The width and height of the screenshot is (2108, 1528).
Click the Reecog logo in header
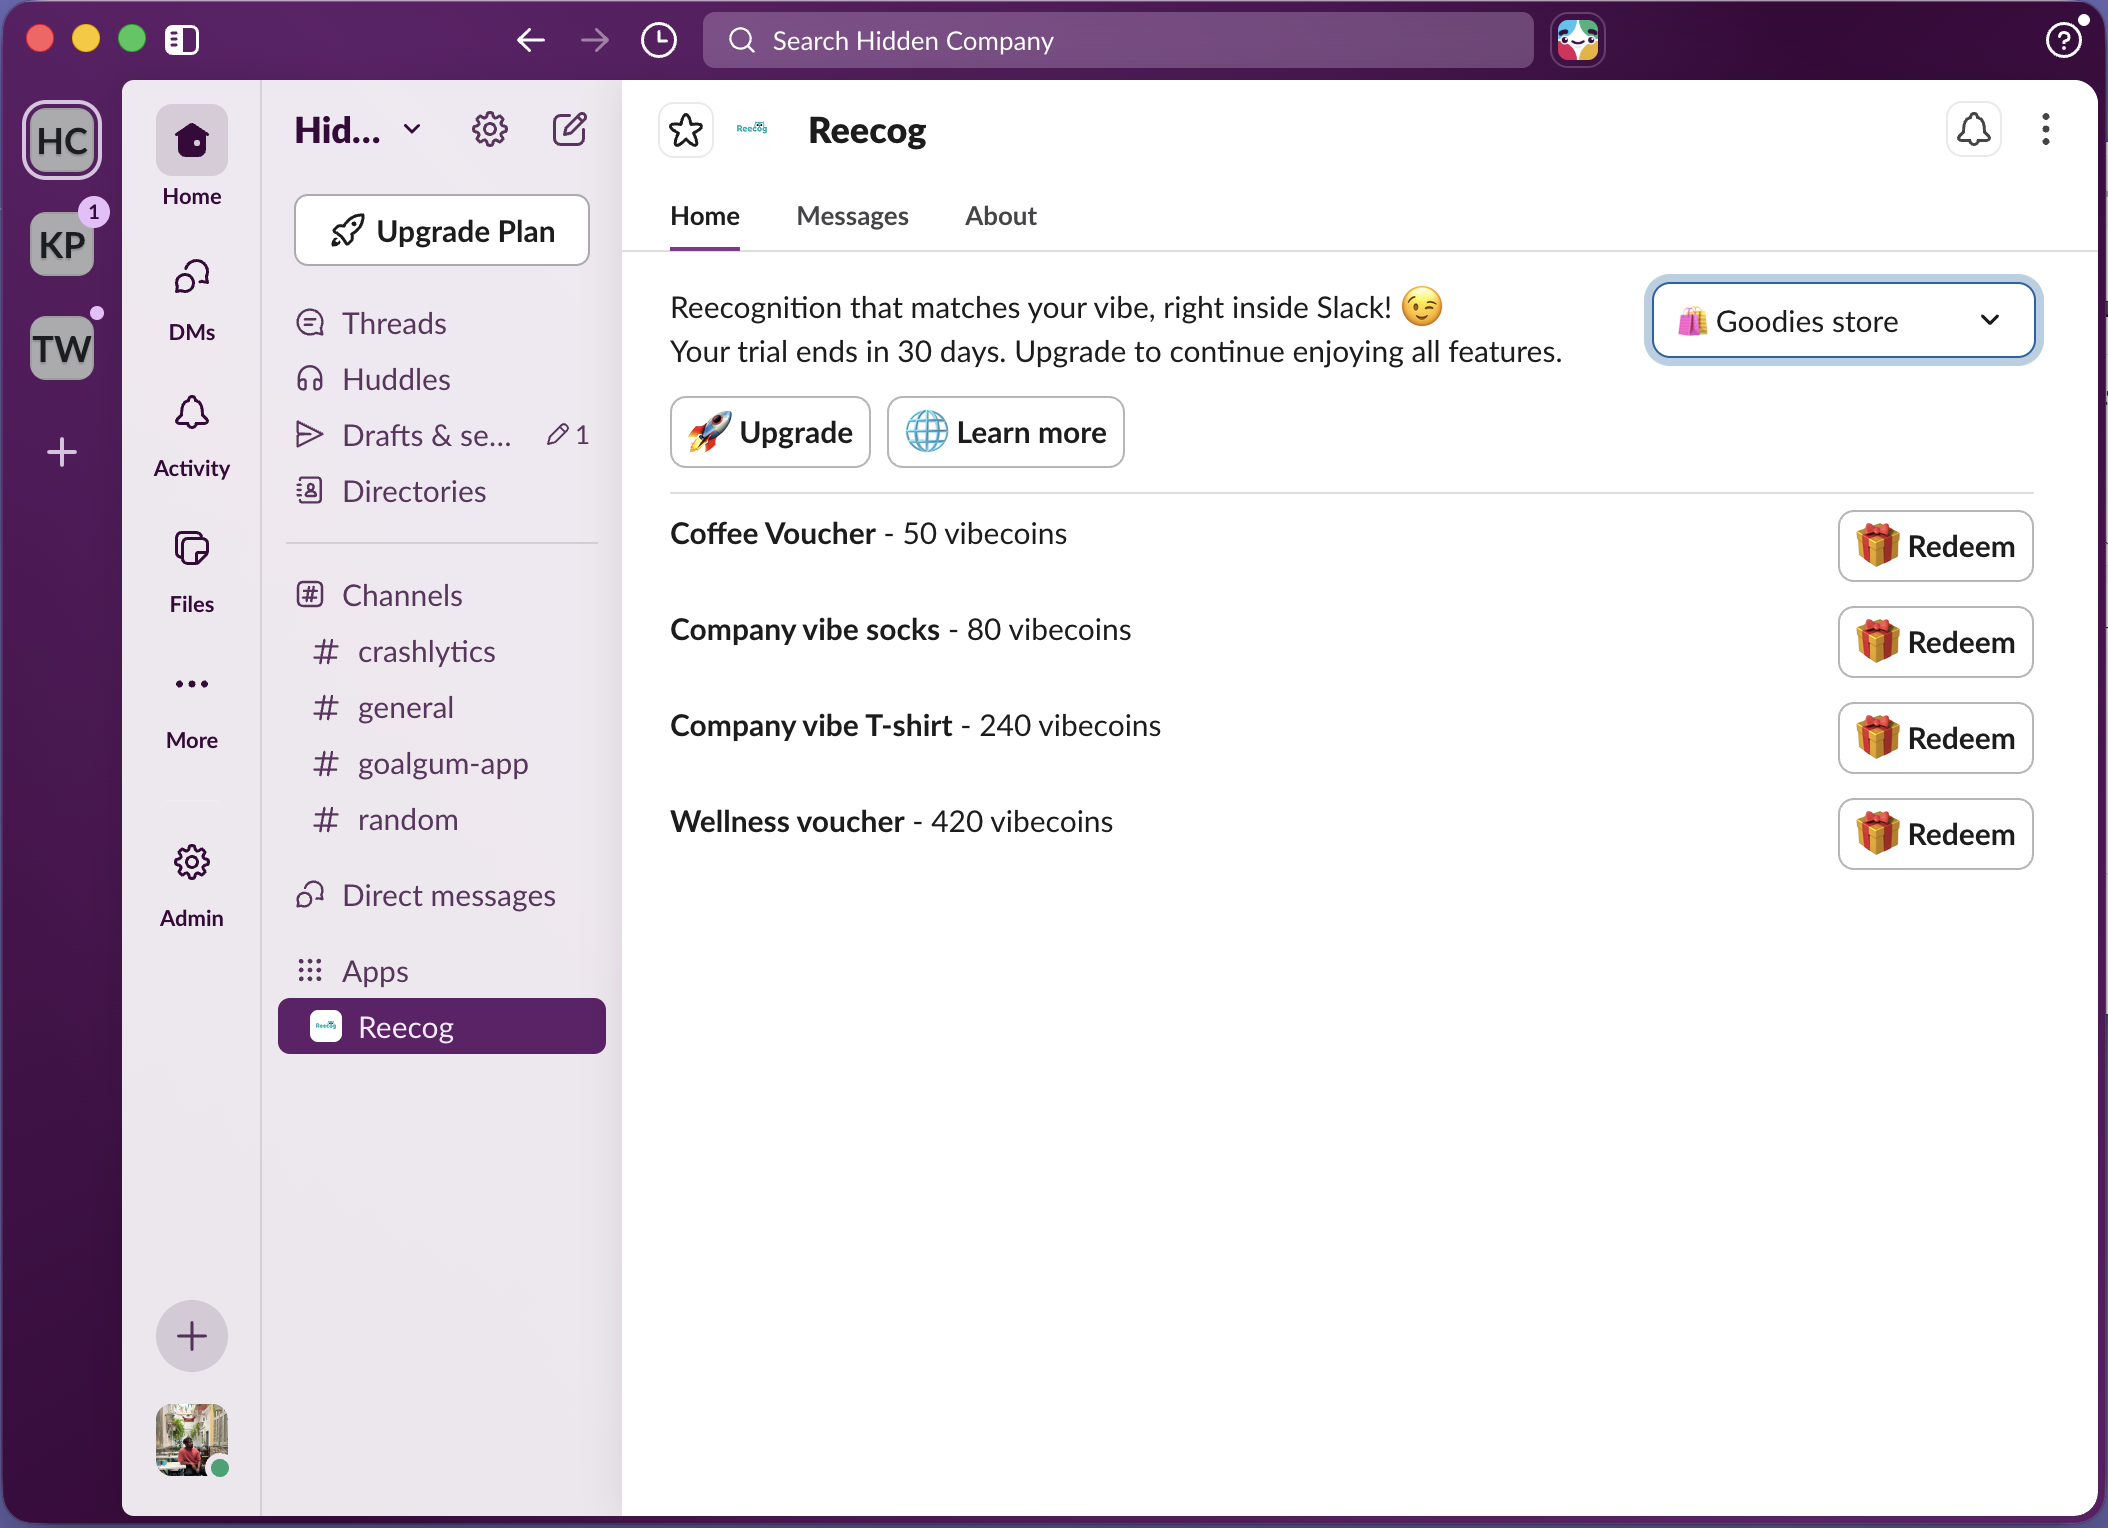(752, 129)
